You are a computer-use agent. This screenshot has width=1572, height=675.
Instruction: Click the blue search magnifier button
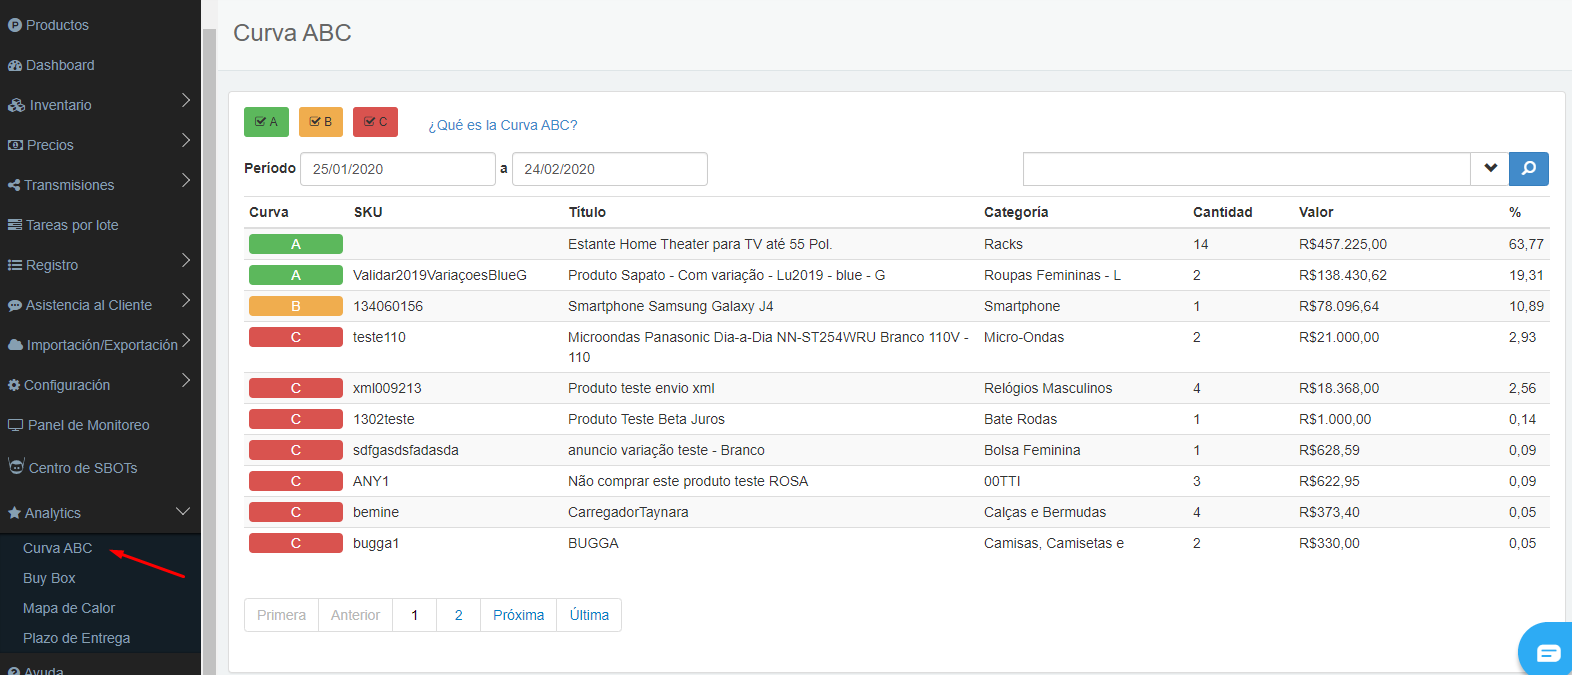[x=1529, y=169]
